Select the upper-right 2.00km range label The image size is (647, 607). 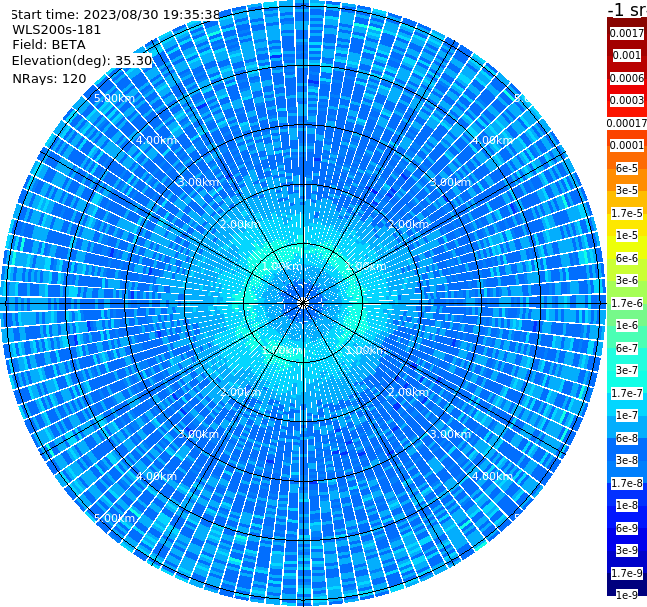(x=408, y=224)
